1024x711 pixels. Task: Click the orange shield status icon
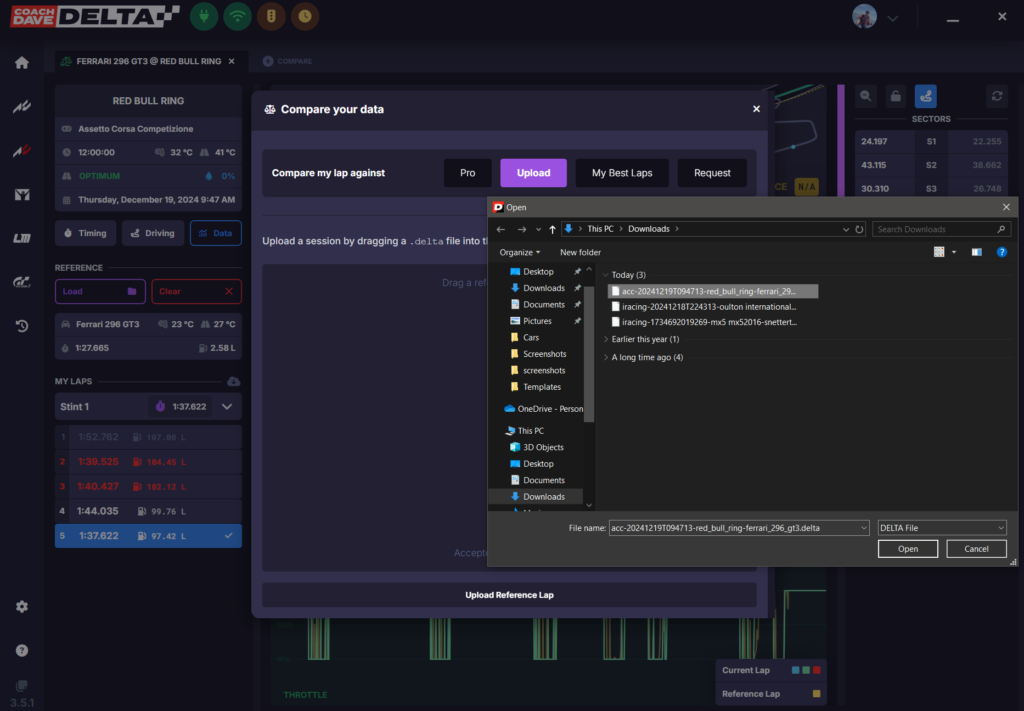(x=271, y=16)
